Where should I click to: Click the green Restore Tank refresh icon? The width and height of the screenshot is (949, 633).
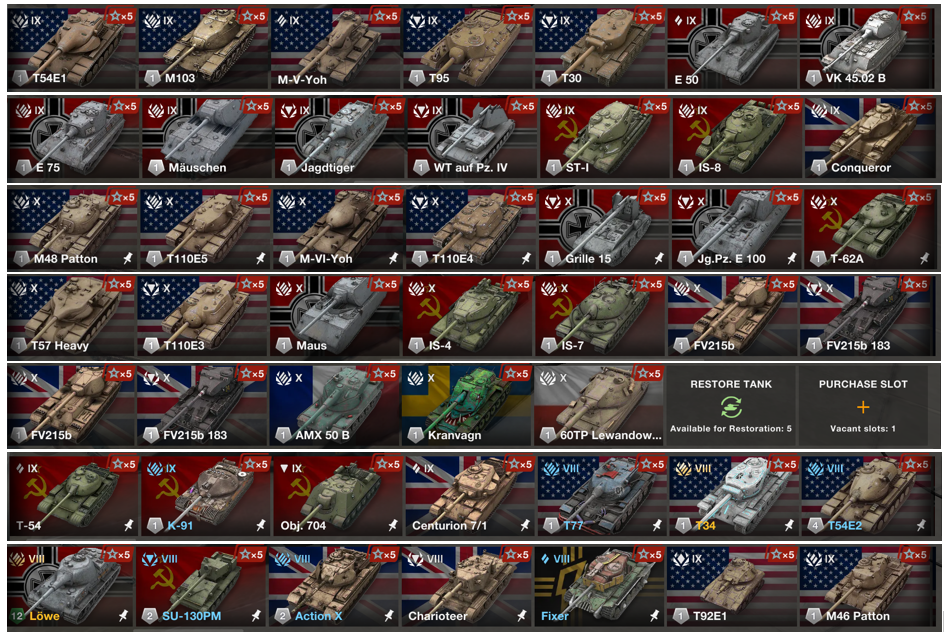[731, 407]
